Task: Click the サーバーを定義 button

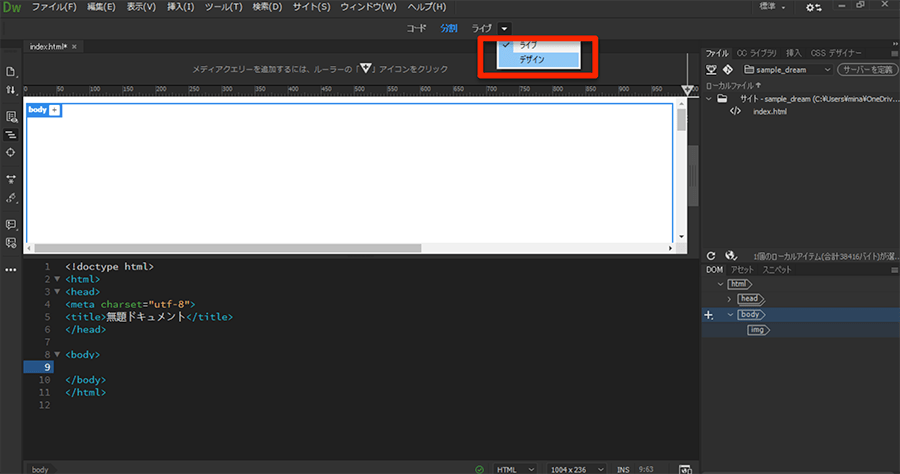Action: (868, 69)
